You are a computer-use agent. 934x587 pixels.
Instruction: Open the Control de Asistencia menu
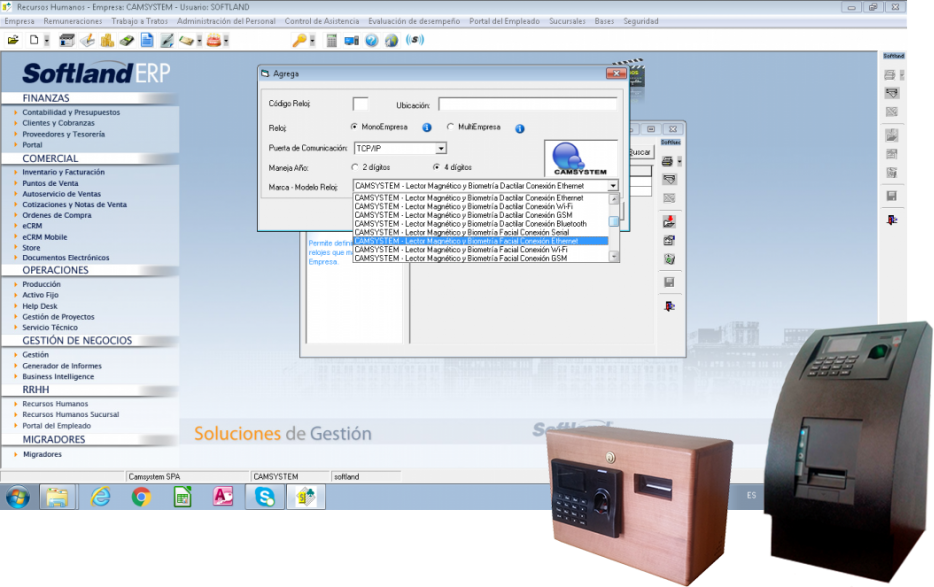click(x=322, y=21)
